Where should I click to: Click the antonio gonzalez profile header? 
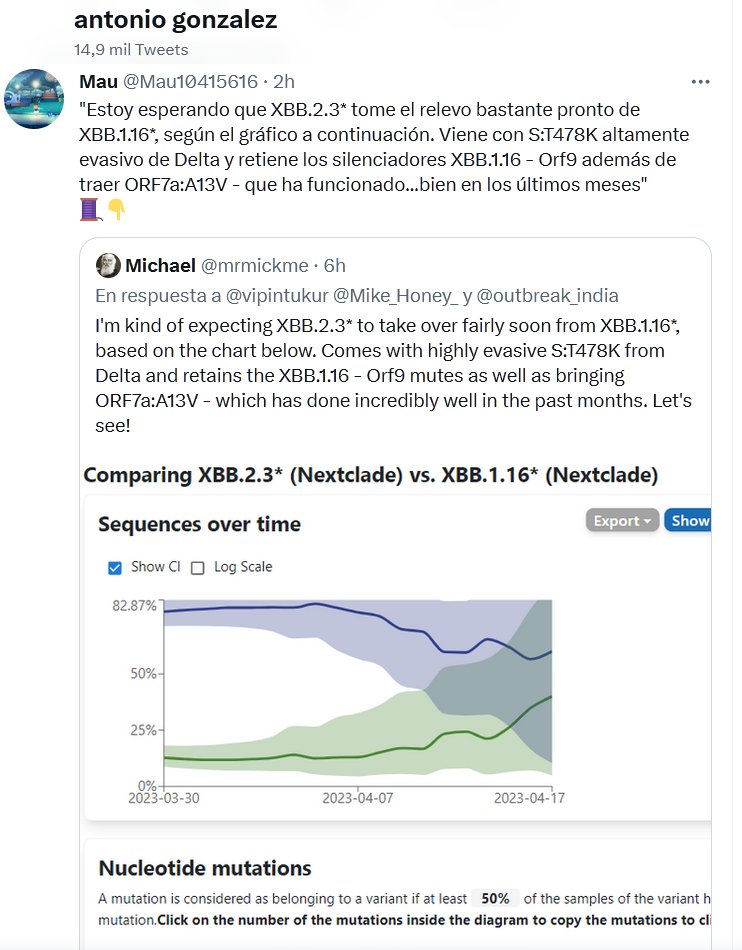(176, 19)
